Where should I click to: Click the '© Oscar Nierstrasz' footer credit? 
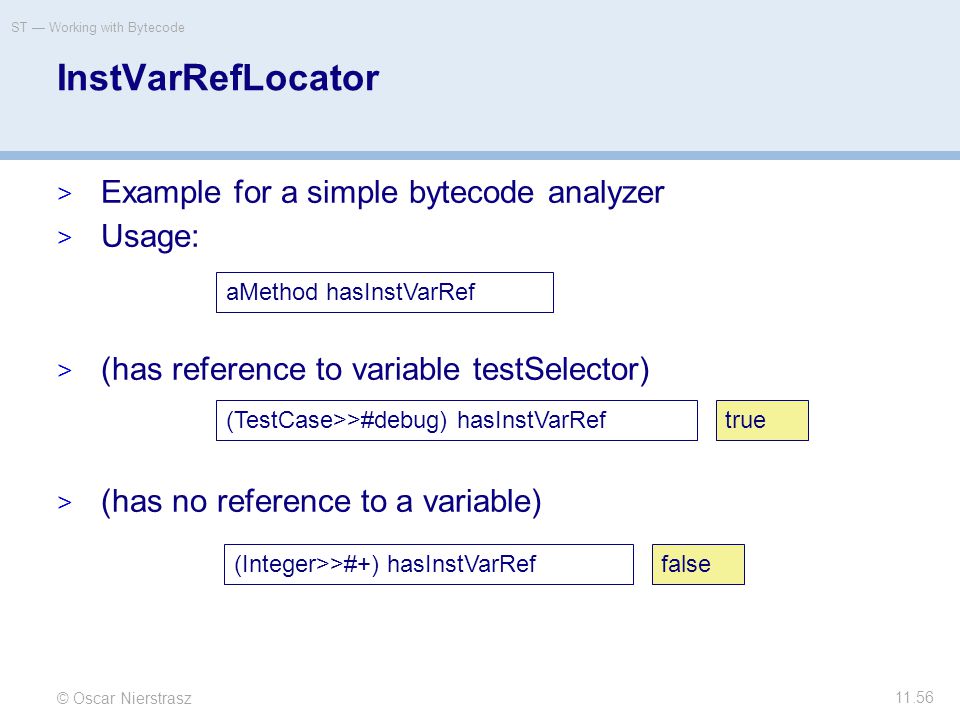[124, 698]
